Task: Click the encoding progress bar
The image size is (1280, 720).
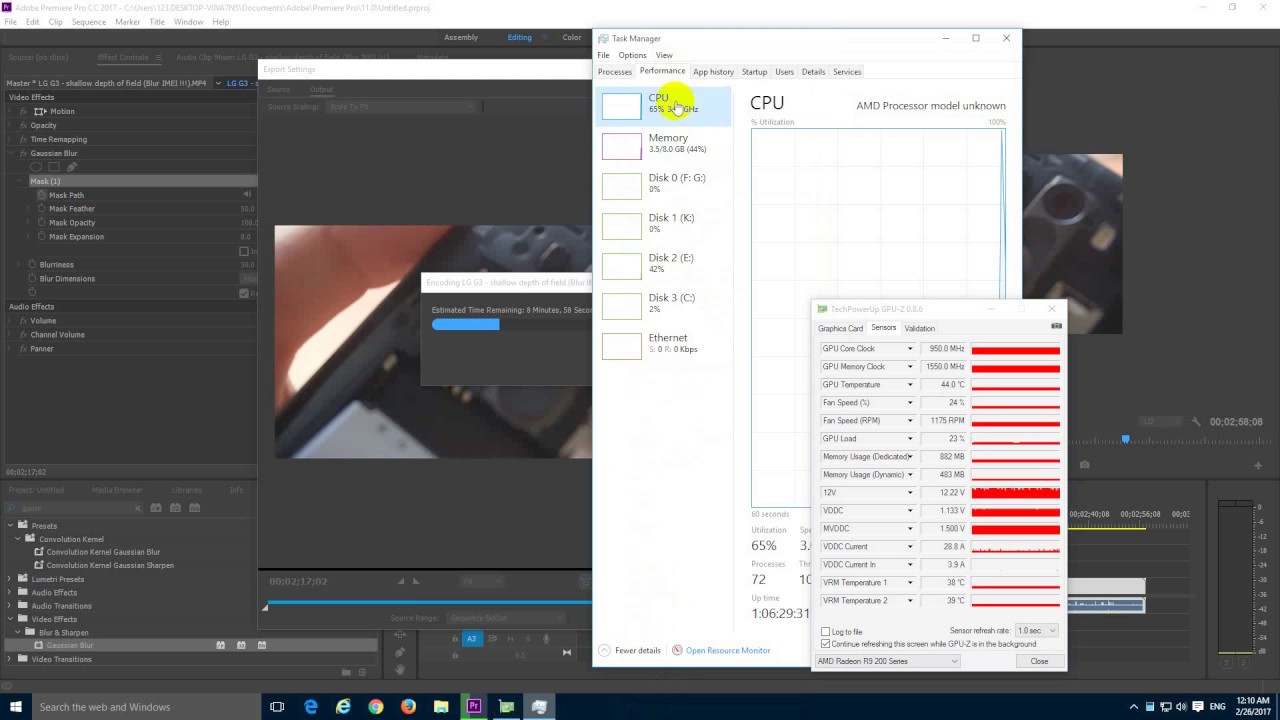Action: 510,324
